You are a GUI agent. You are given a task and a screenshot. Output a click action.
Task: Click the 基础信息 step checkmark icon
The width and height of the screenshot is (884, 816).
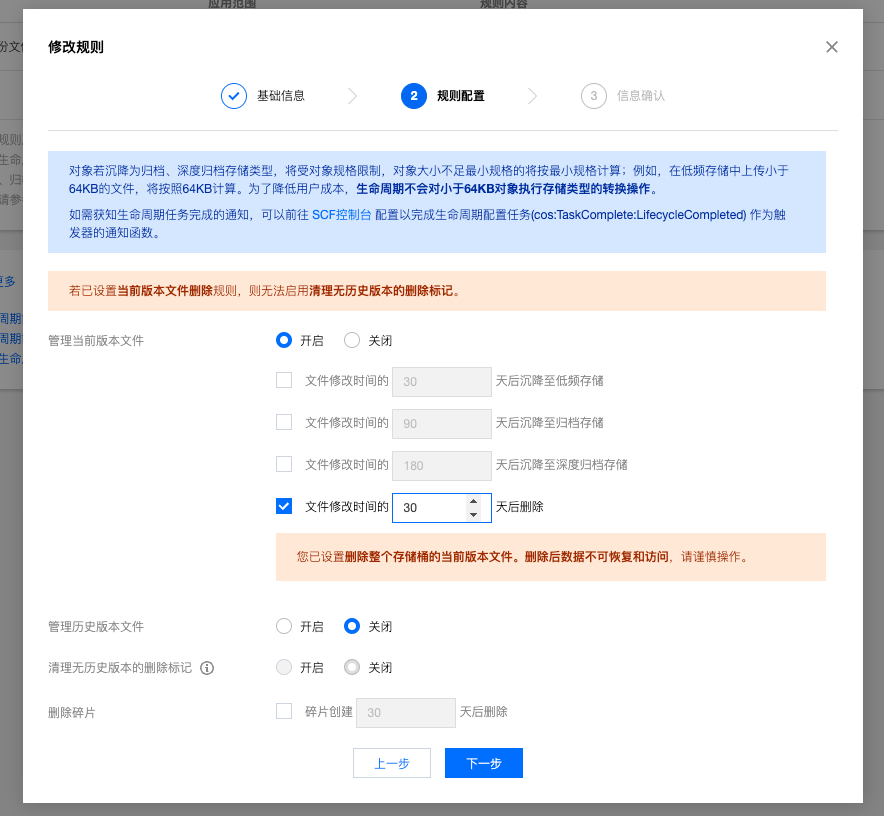point(233,96)
